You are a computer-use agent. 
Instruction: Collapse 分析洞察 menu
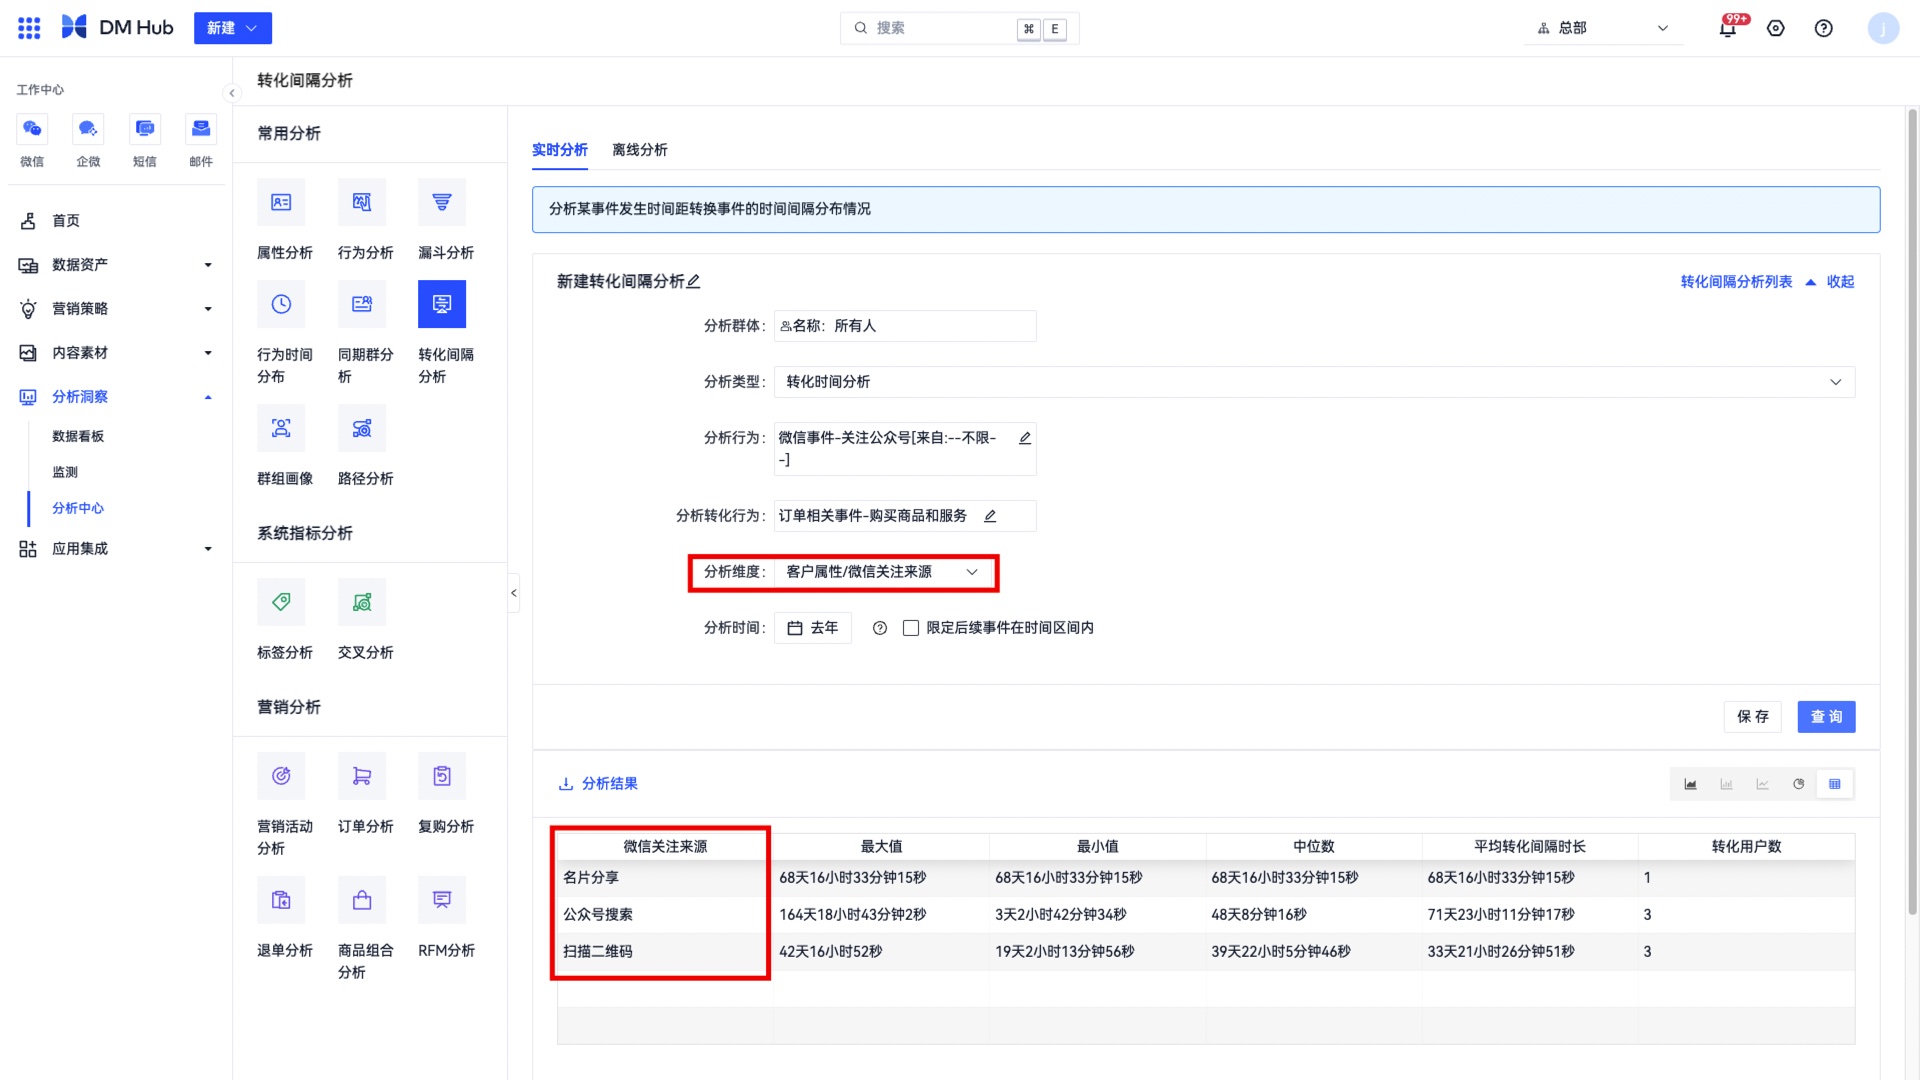pyautogui.click(x=116, y=397)
